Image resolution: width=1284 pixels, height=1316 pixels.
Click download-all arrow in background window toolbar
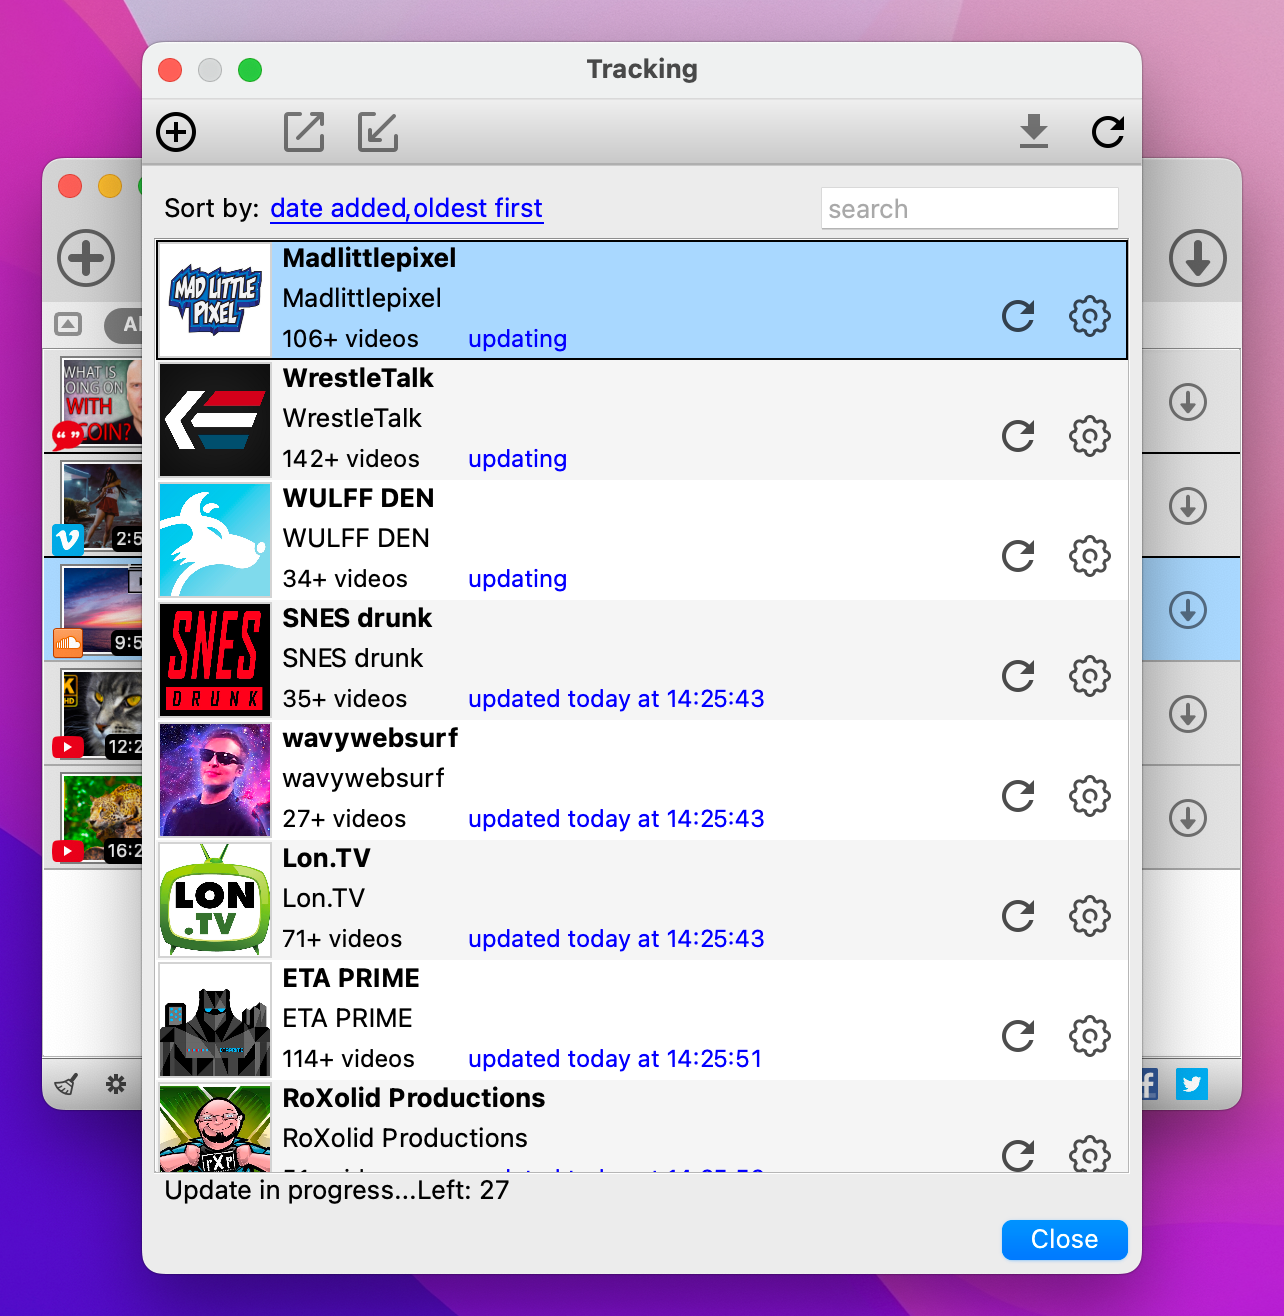pyautogui.click(x=1198, y=258)
